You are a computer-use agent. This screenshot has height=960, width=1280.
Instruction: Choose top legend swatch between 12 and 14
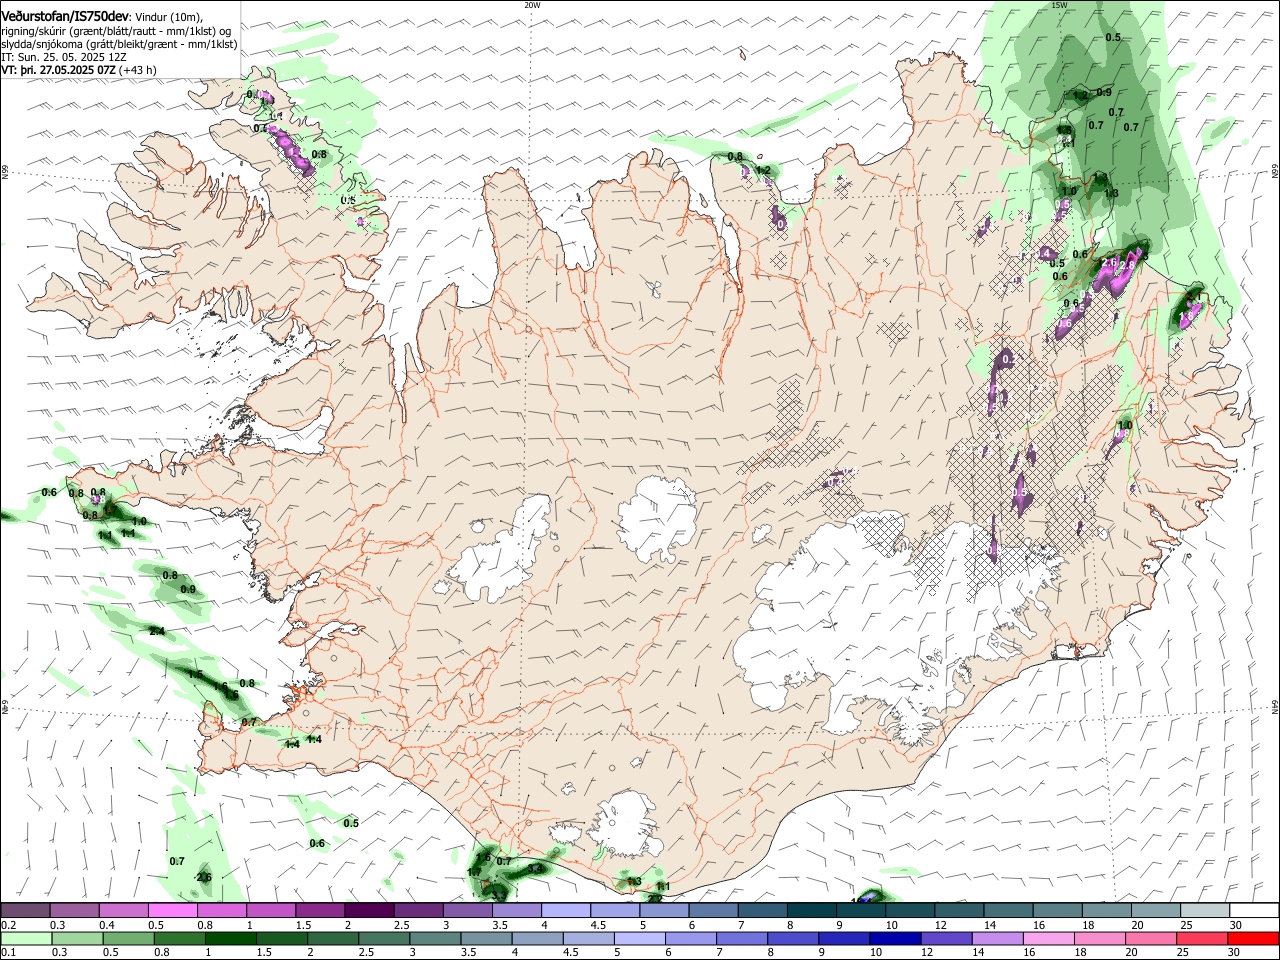click(x=959, y=910)
